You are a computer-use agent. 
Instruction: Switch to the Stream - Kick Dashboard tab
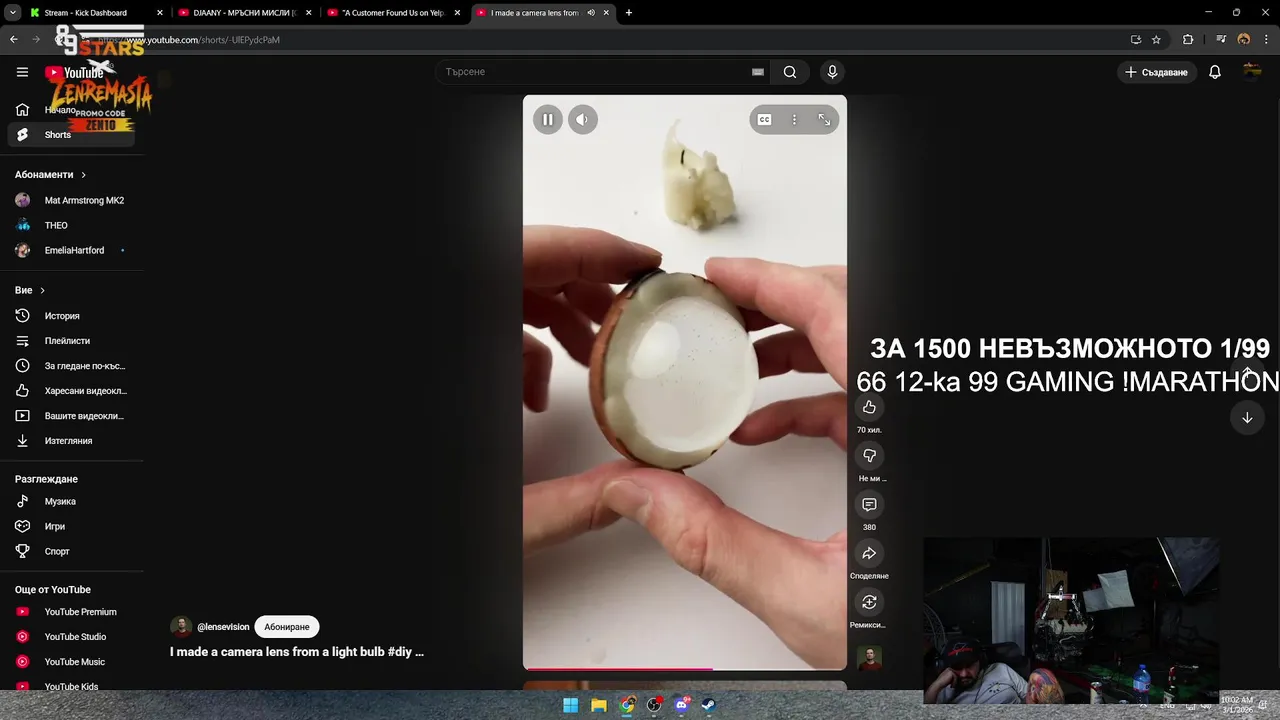[96, 13]
